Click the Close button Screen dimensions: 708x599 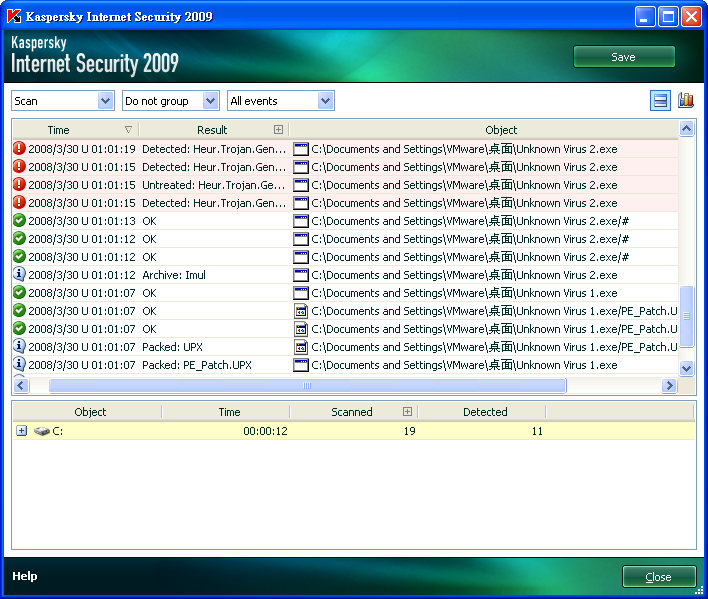[x=659, y=577]
